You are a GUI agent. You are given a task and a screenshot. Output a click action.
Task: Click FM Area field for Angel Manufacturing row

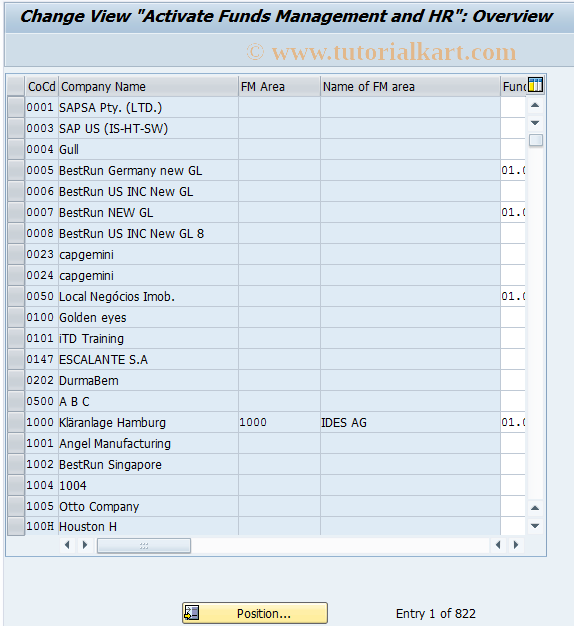pos(279,443)
